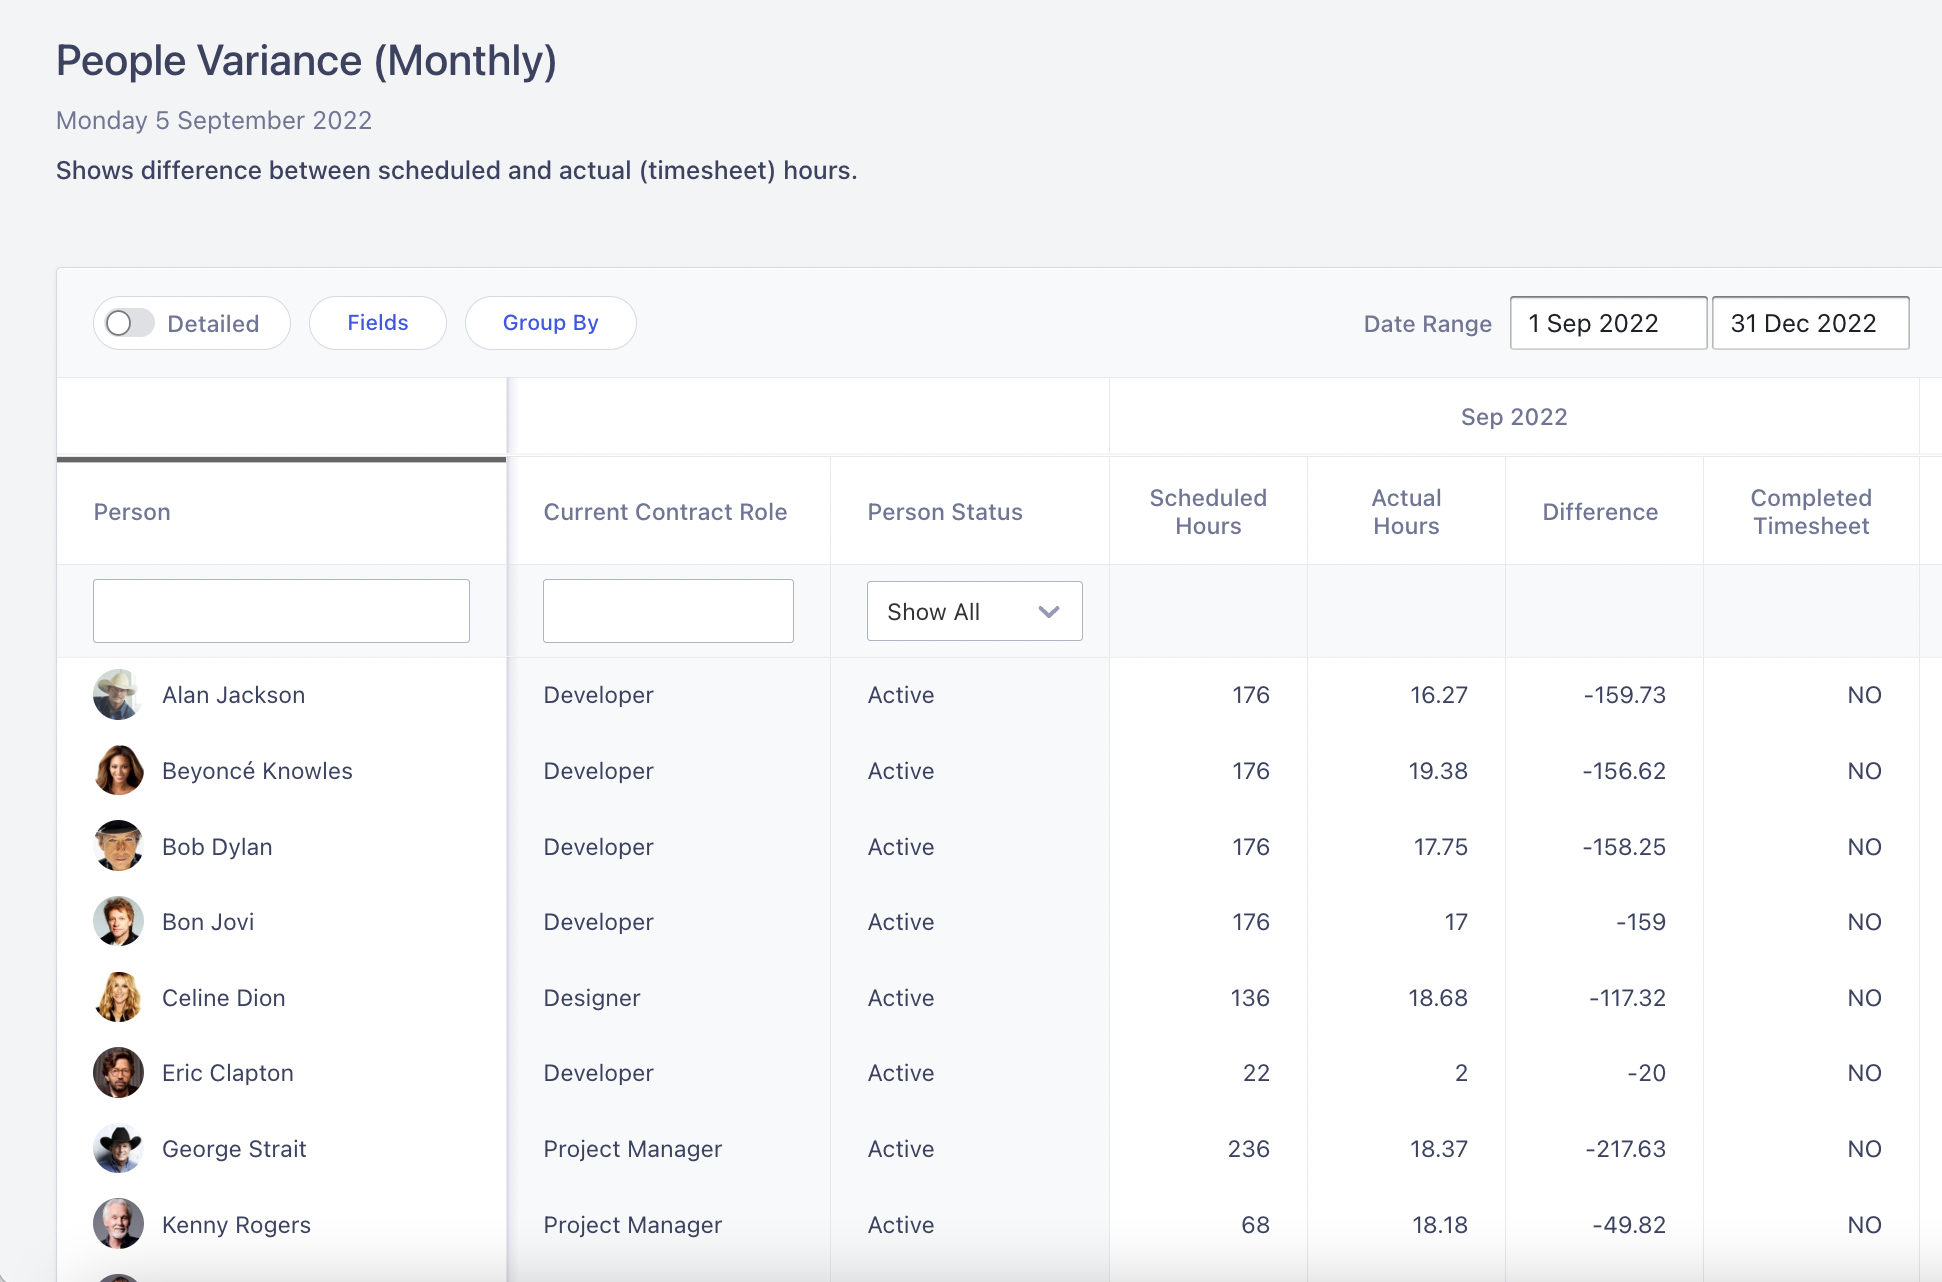Click Alan Jackson's profile avatar
1942x1282 pixels.
pos(117,694)
